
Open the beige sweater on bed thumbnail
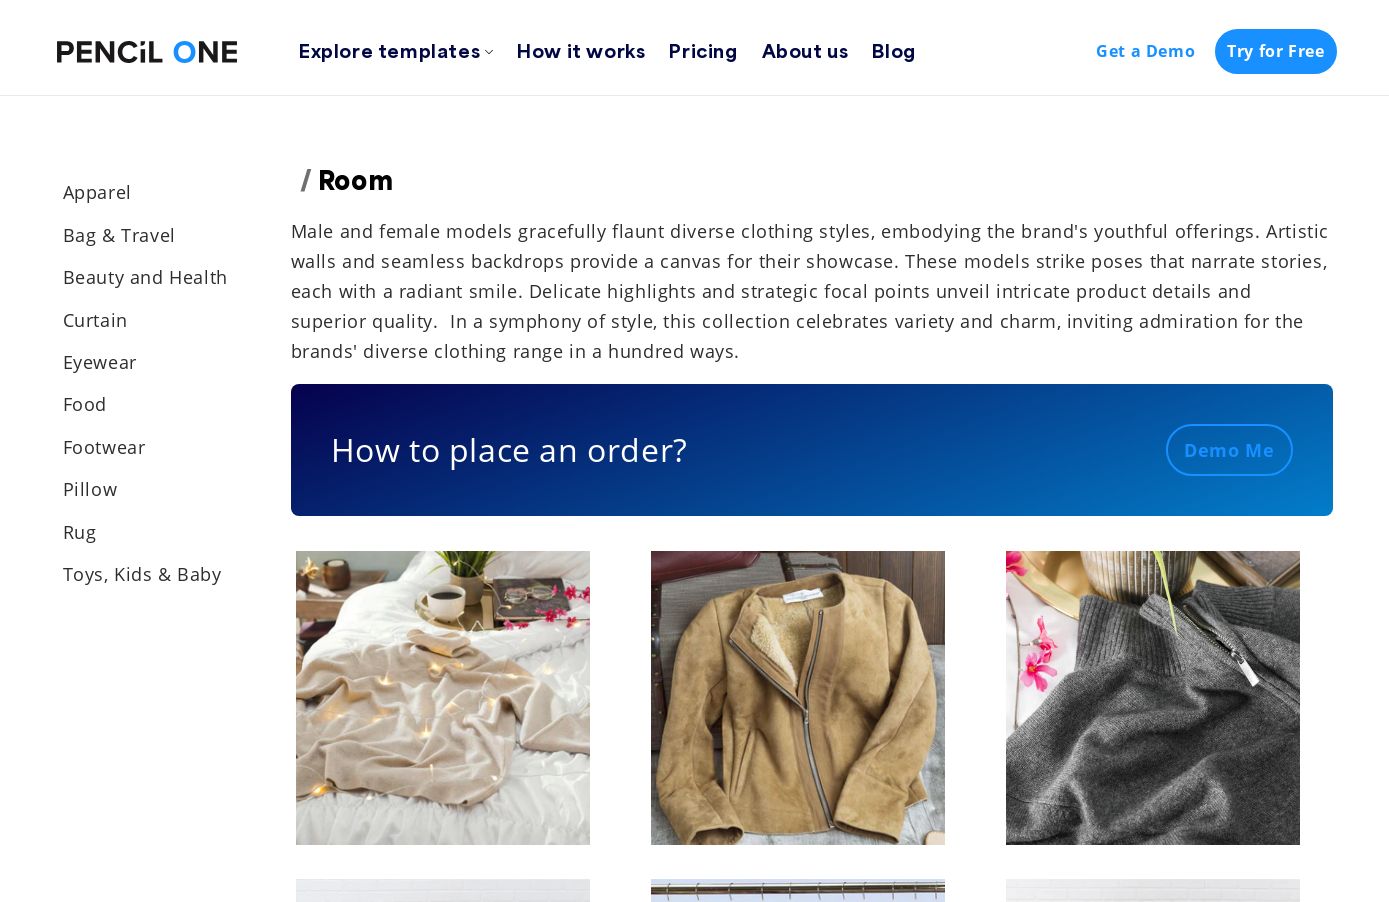tap(443, 698)
